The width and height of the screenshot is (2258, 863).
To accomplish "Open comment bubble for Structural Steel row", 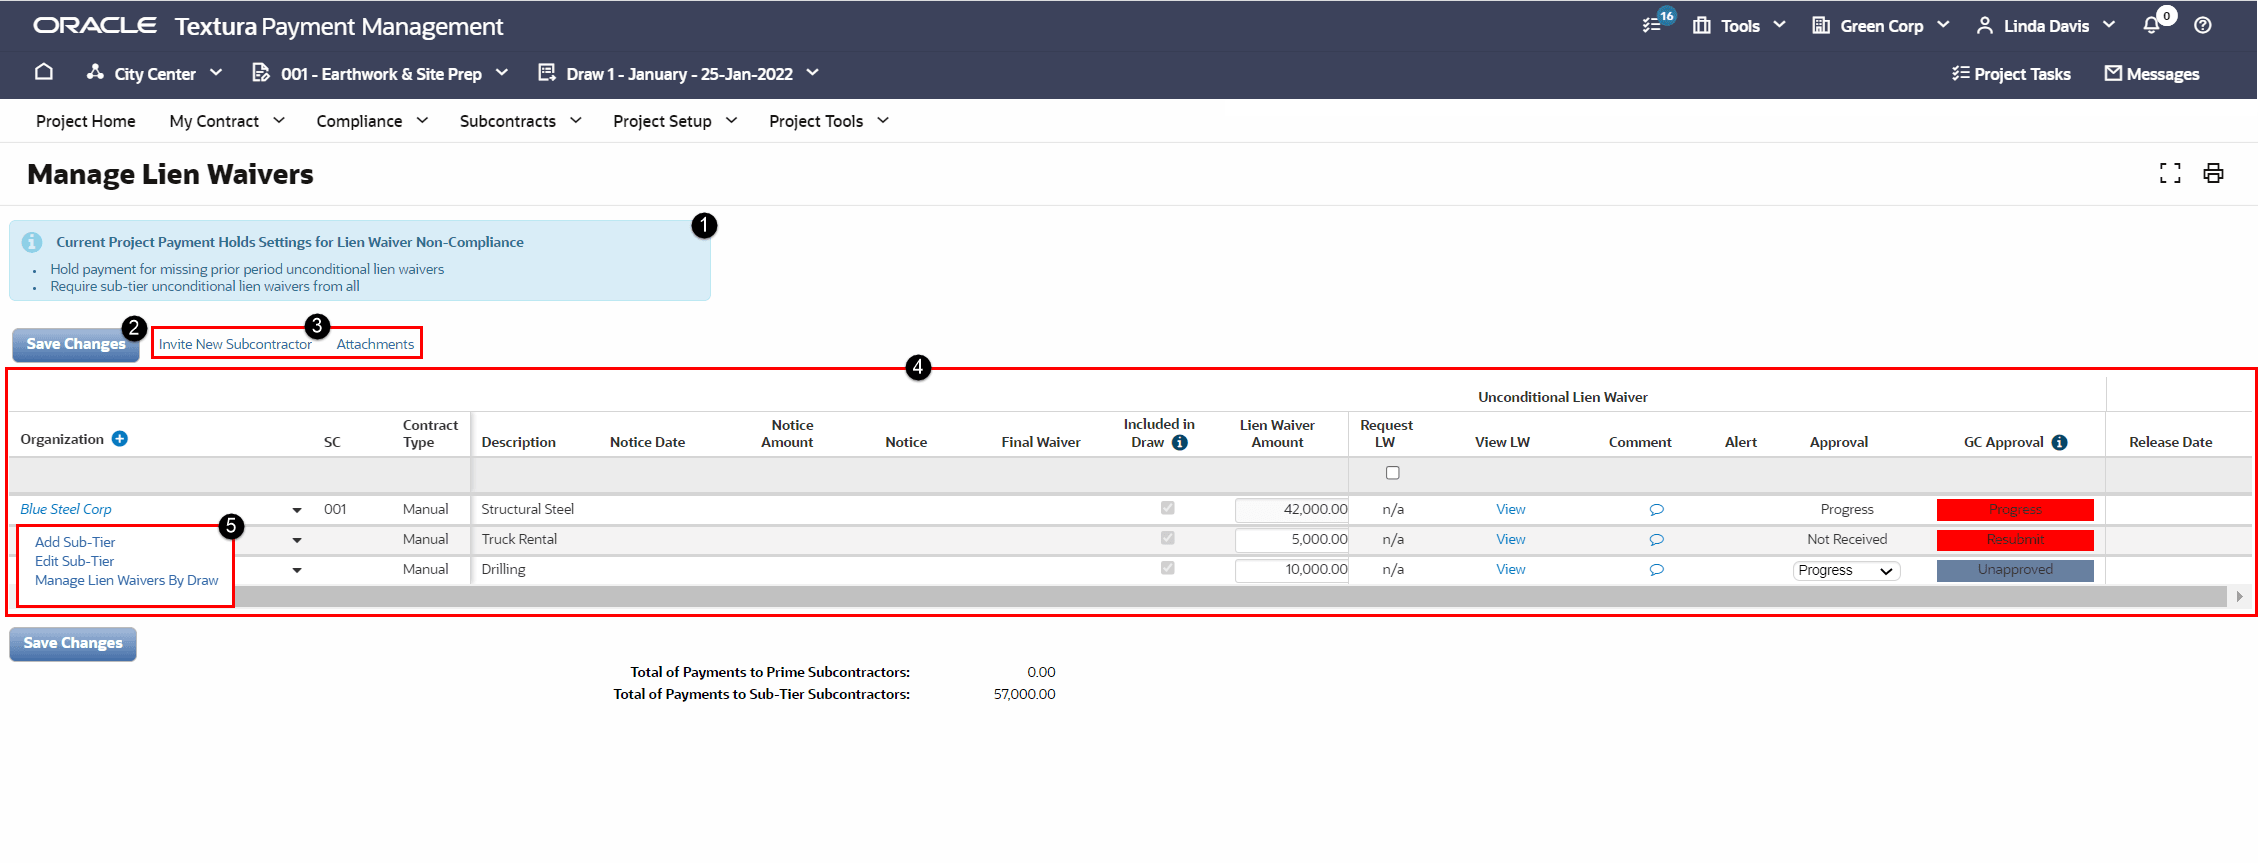I will click(x=1657, y=510).
